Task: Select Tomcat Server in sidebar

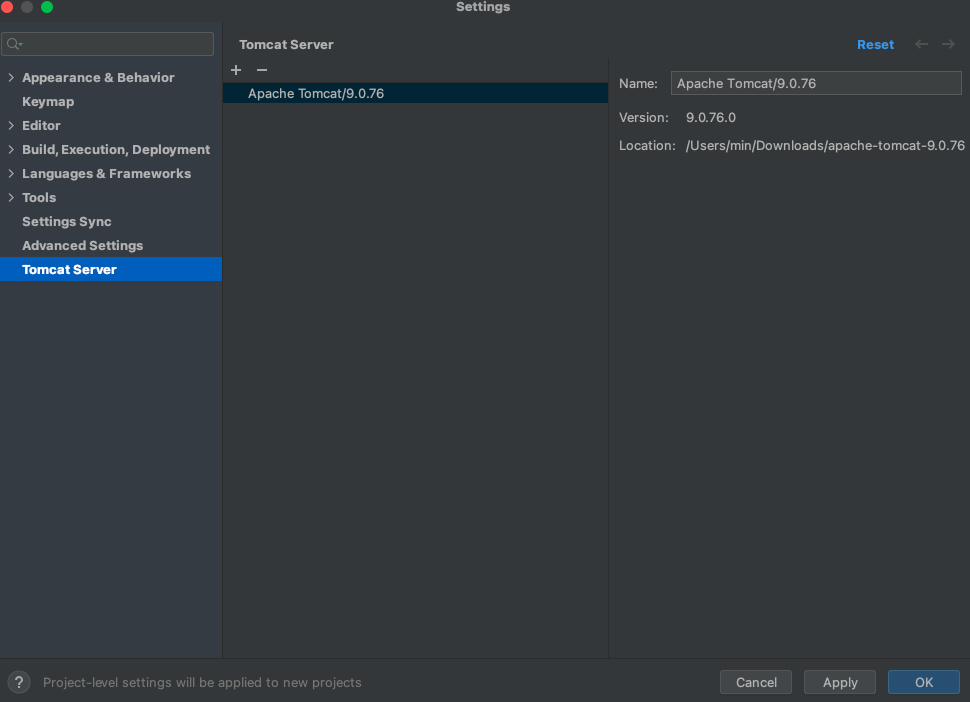Action: click(x=111, y=269)
